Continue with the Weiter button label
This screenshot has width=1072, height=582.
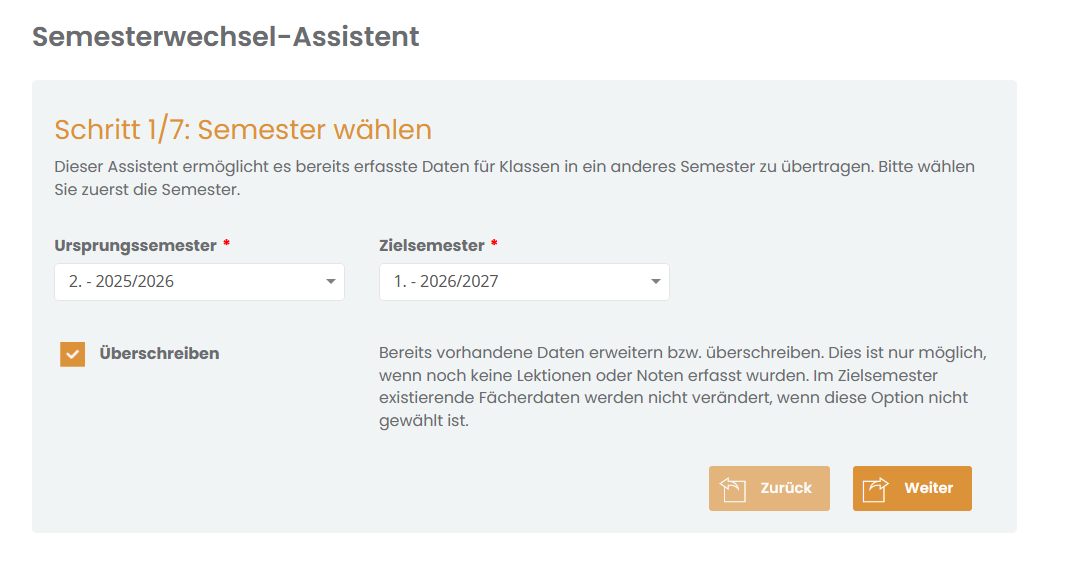928,488
